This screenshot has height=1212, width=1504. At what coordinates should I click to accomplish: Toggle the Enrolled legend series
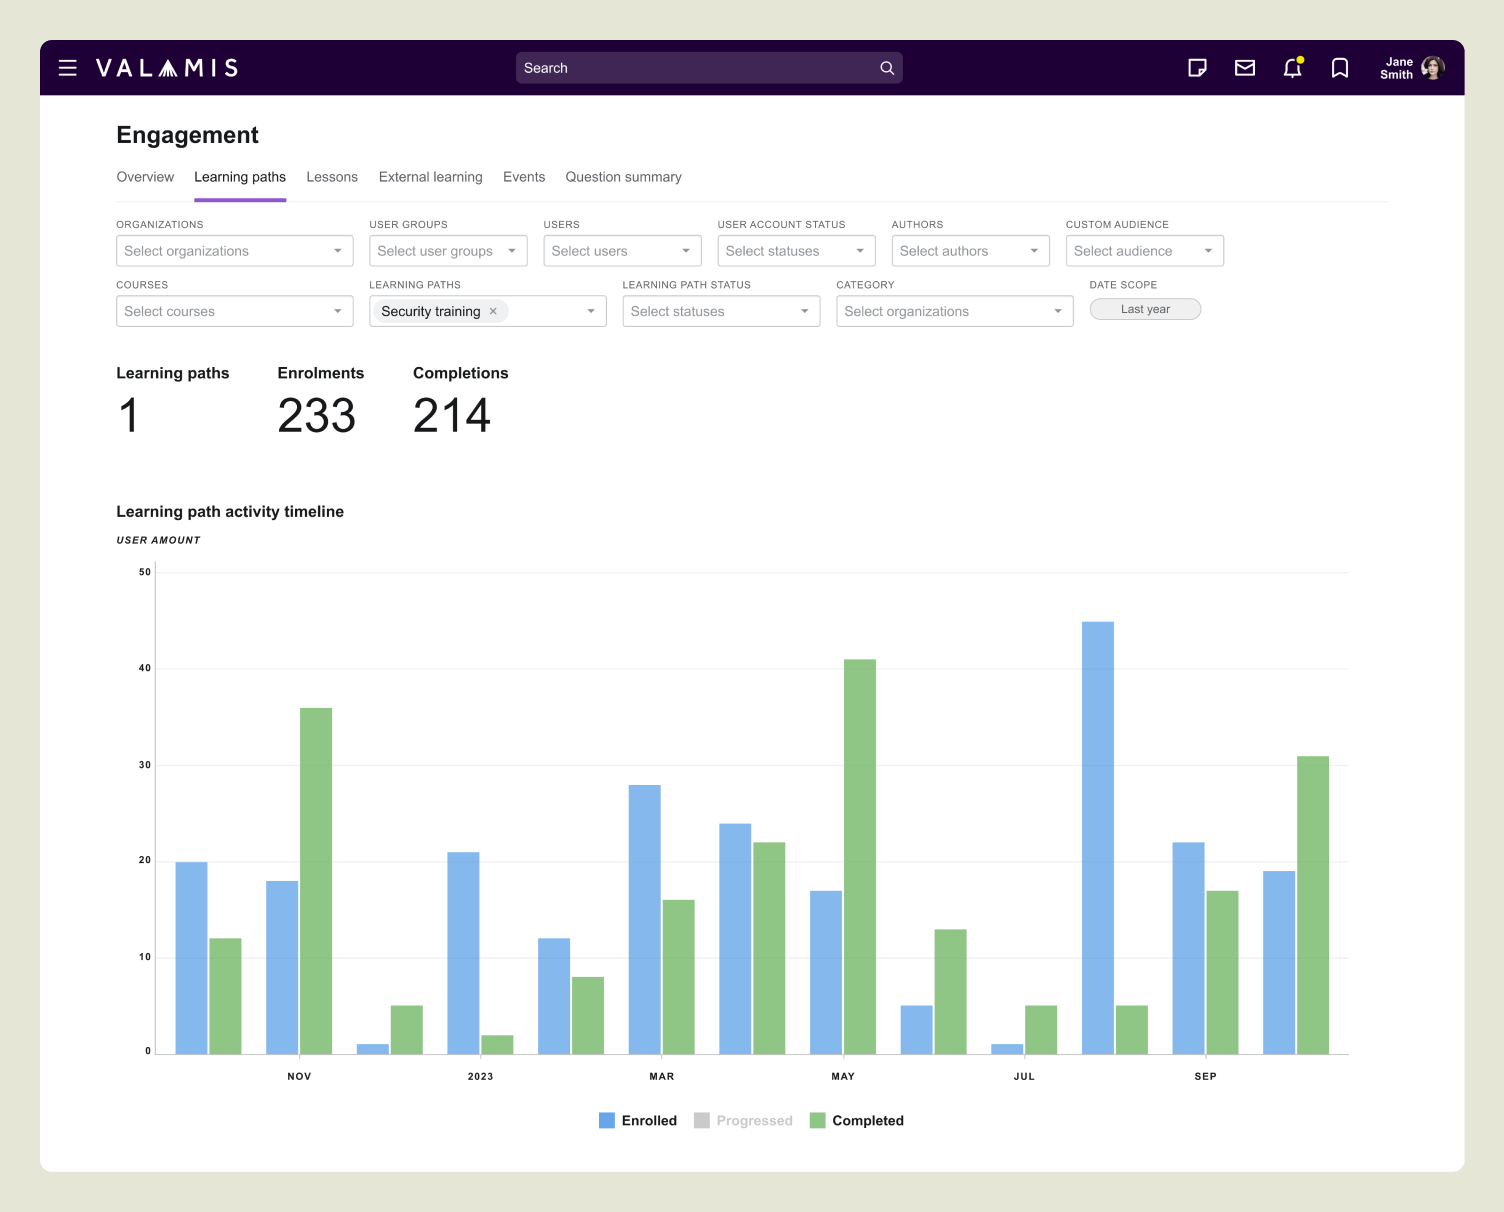coord(638,1120)
